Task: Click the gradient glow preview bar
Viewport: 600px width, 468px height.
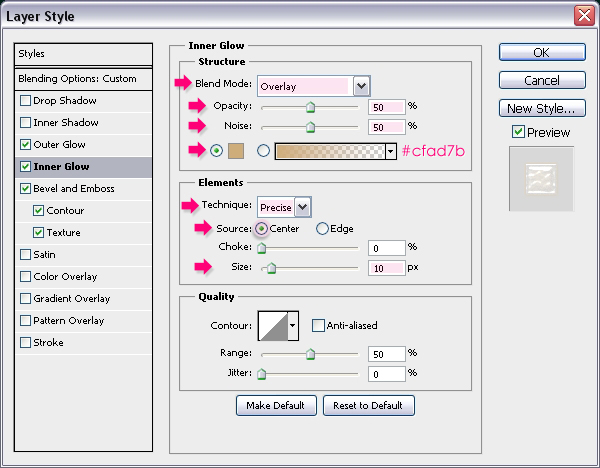Action: pos(329,151)
